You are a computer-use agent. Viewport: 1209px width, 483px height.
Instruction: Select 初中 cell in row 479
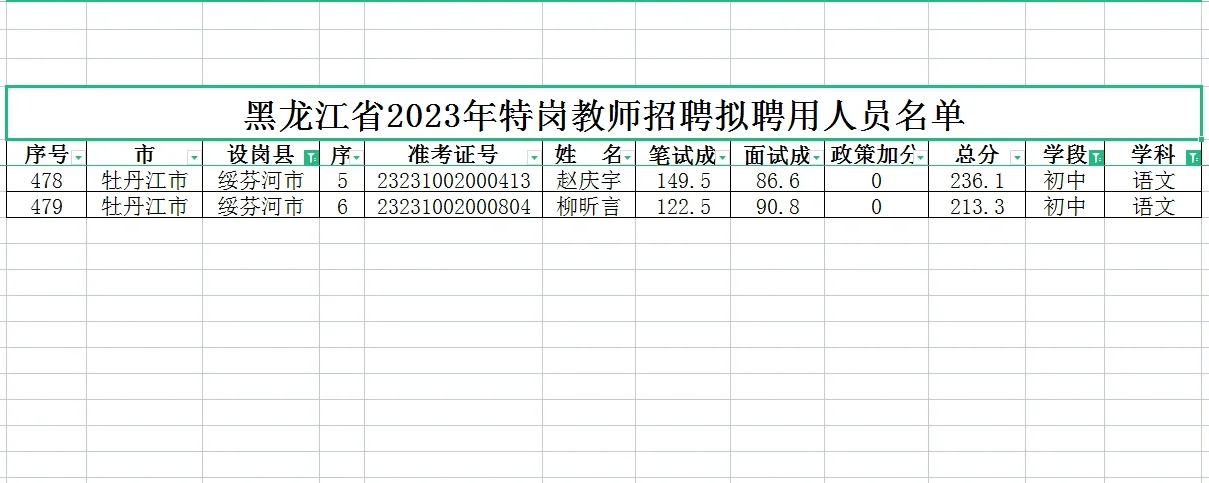pyautogui.click(x=1065, y=206)
